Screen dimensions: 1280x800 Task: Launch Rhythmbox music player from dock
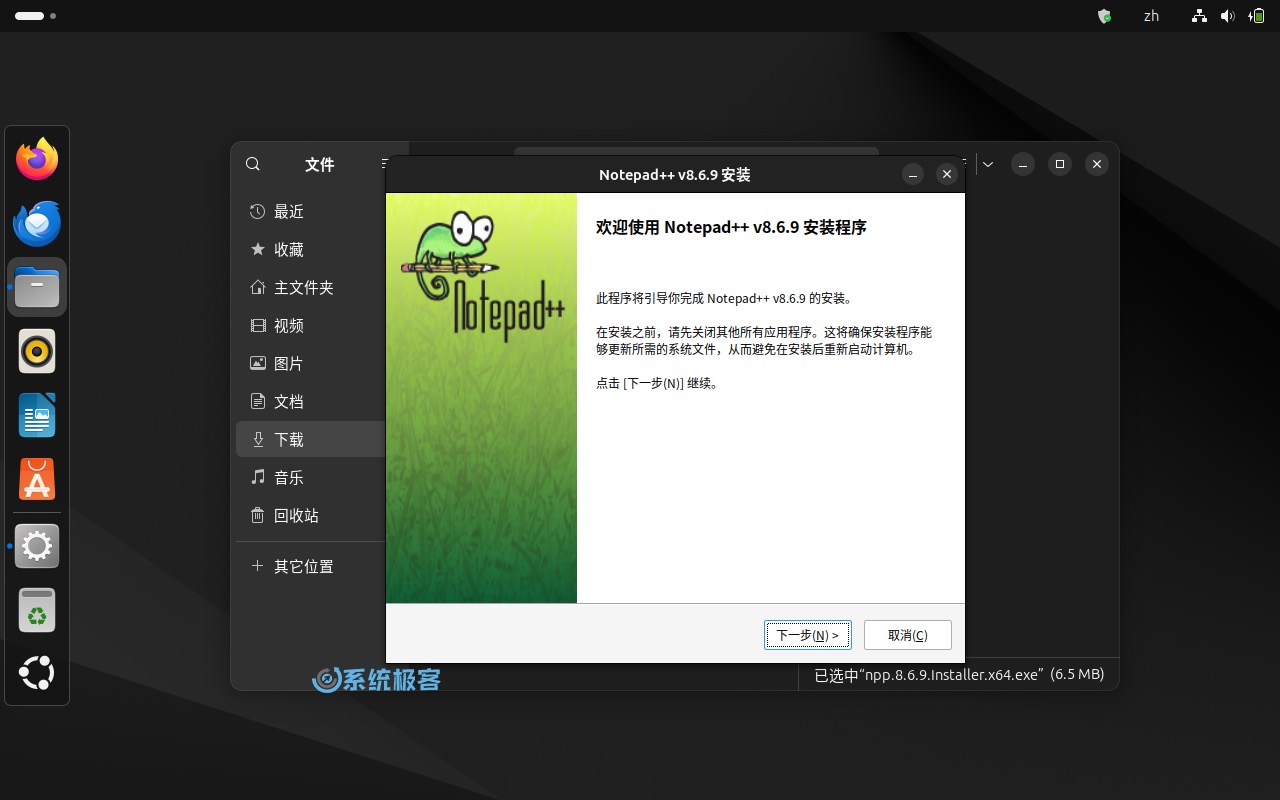tap(37, 351)
